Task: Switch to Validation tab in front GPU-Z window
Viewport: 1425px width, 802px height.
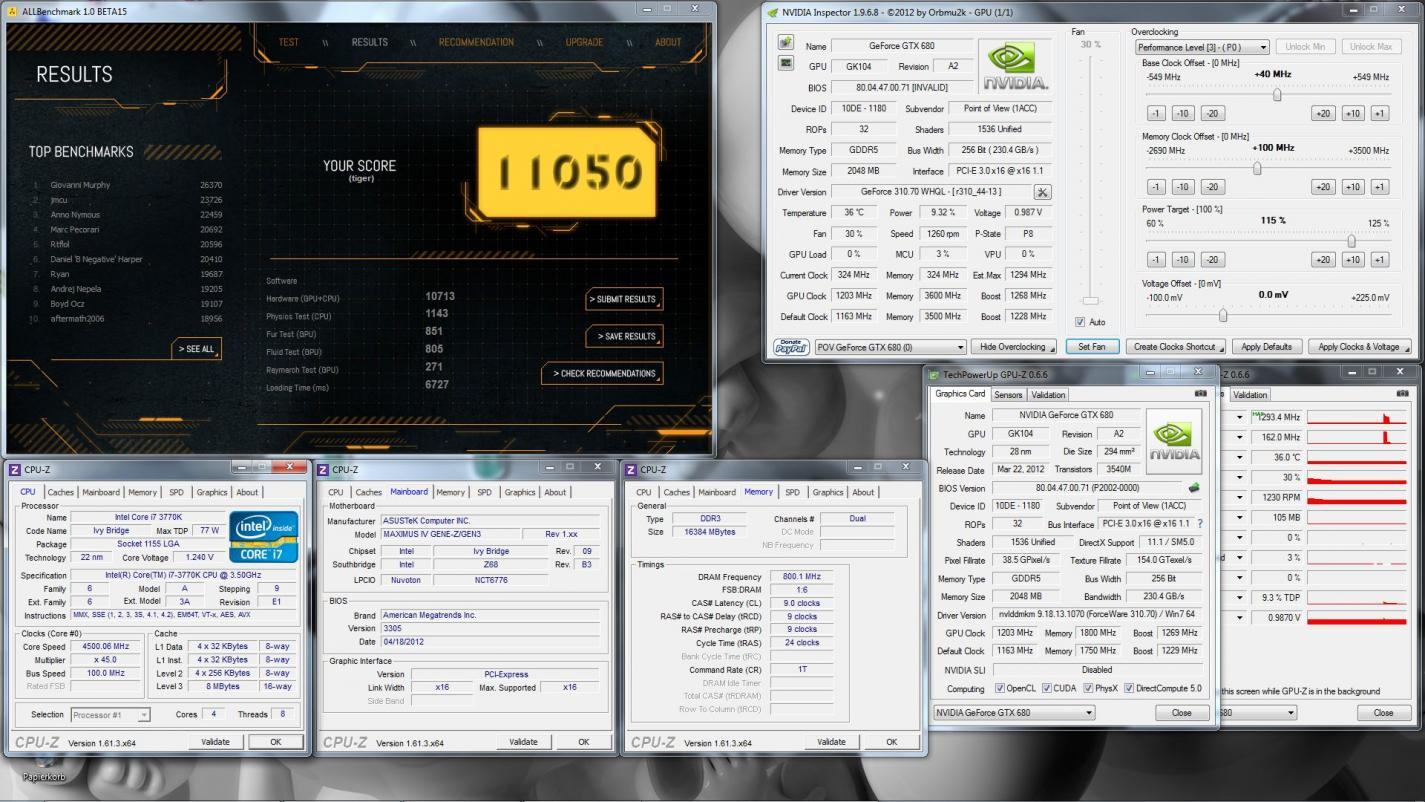Action: [x=1047, y=394]
